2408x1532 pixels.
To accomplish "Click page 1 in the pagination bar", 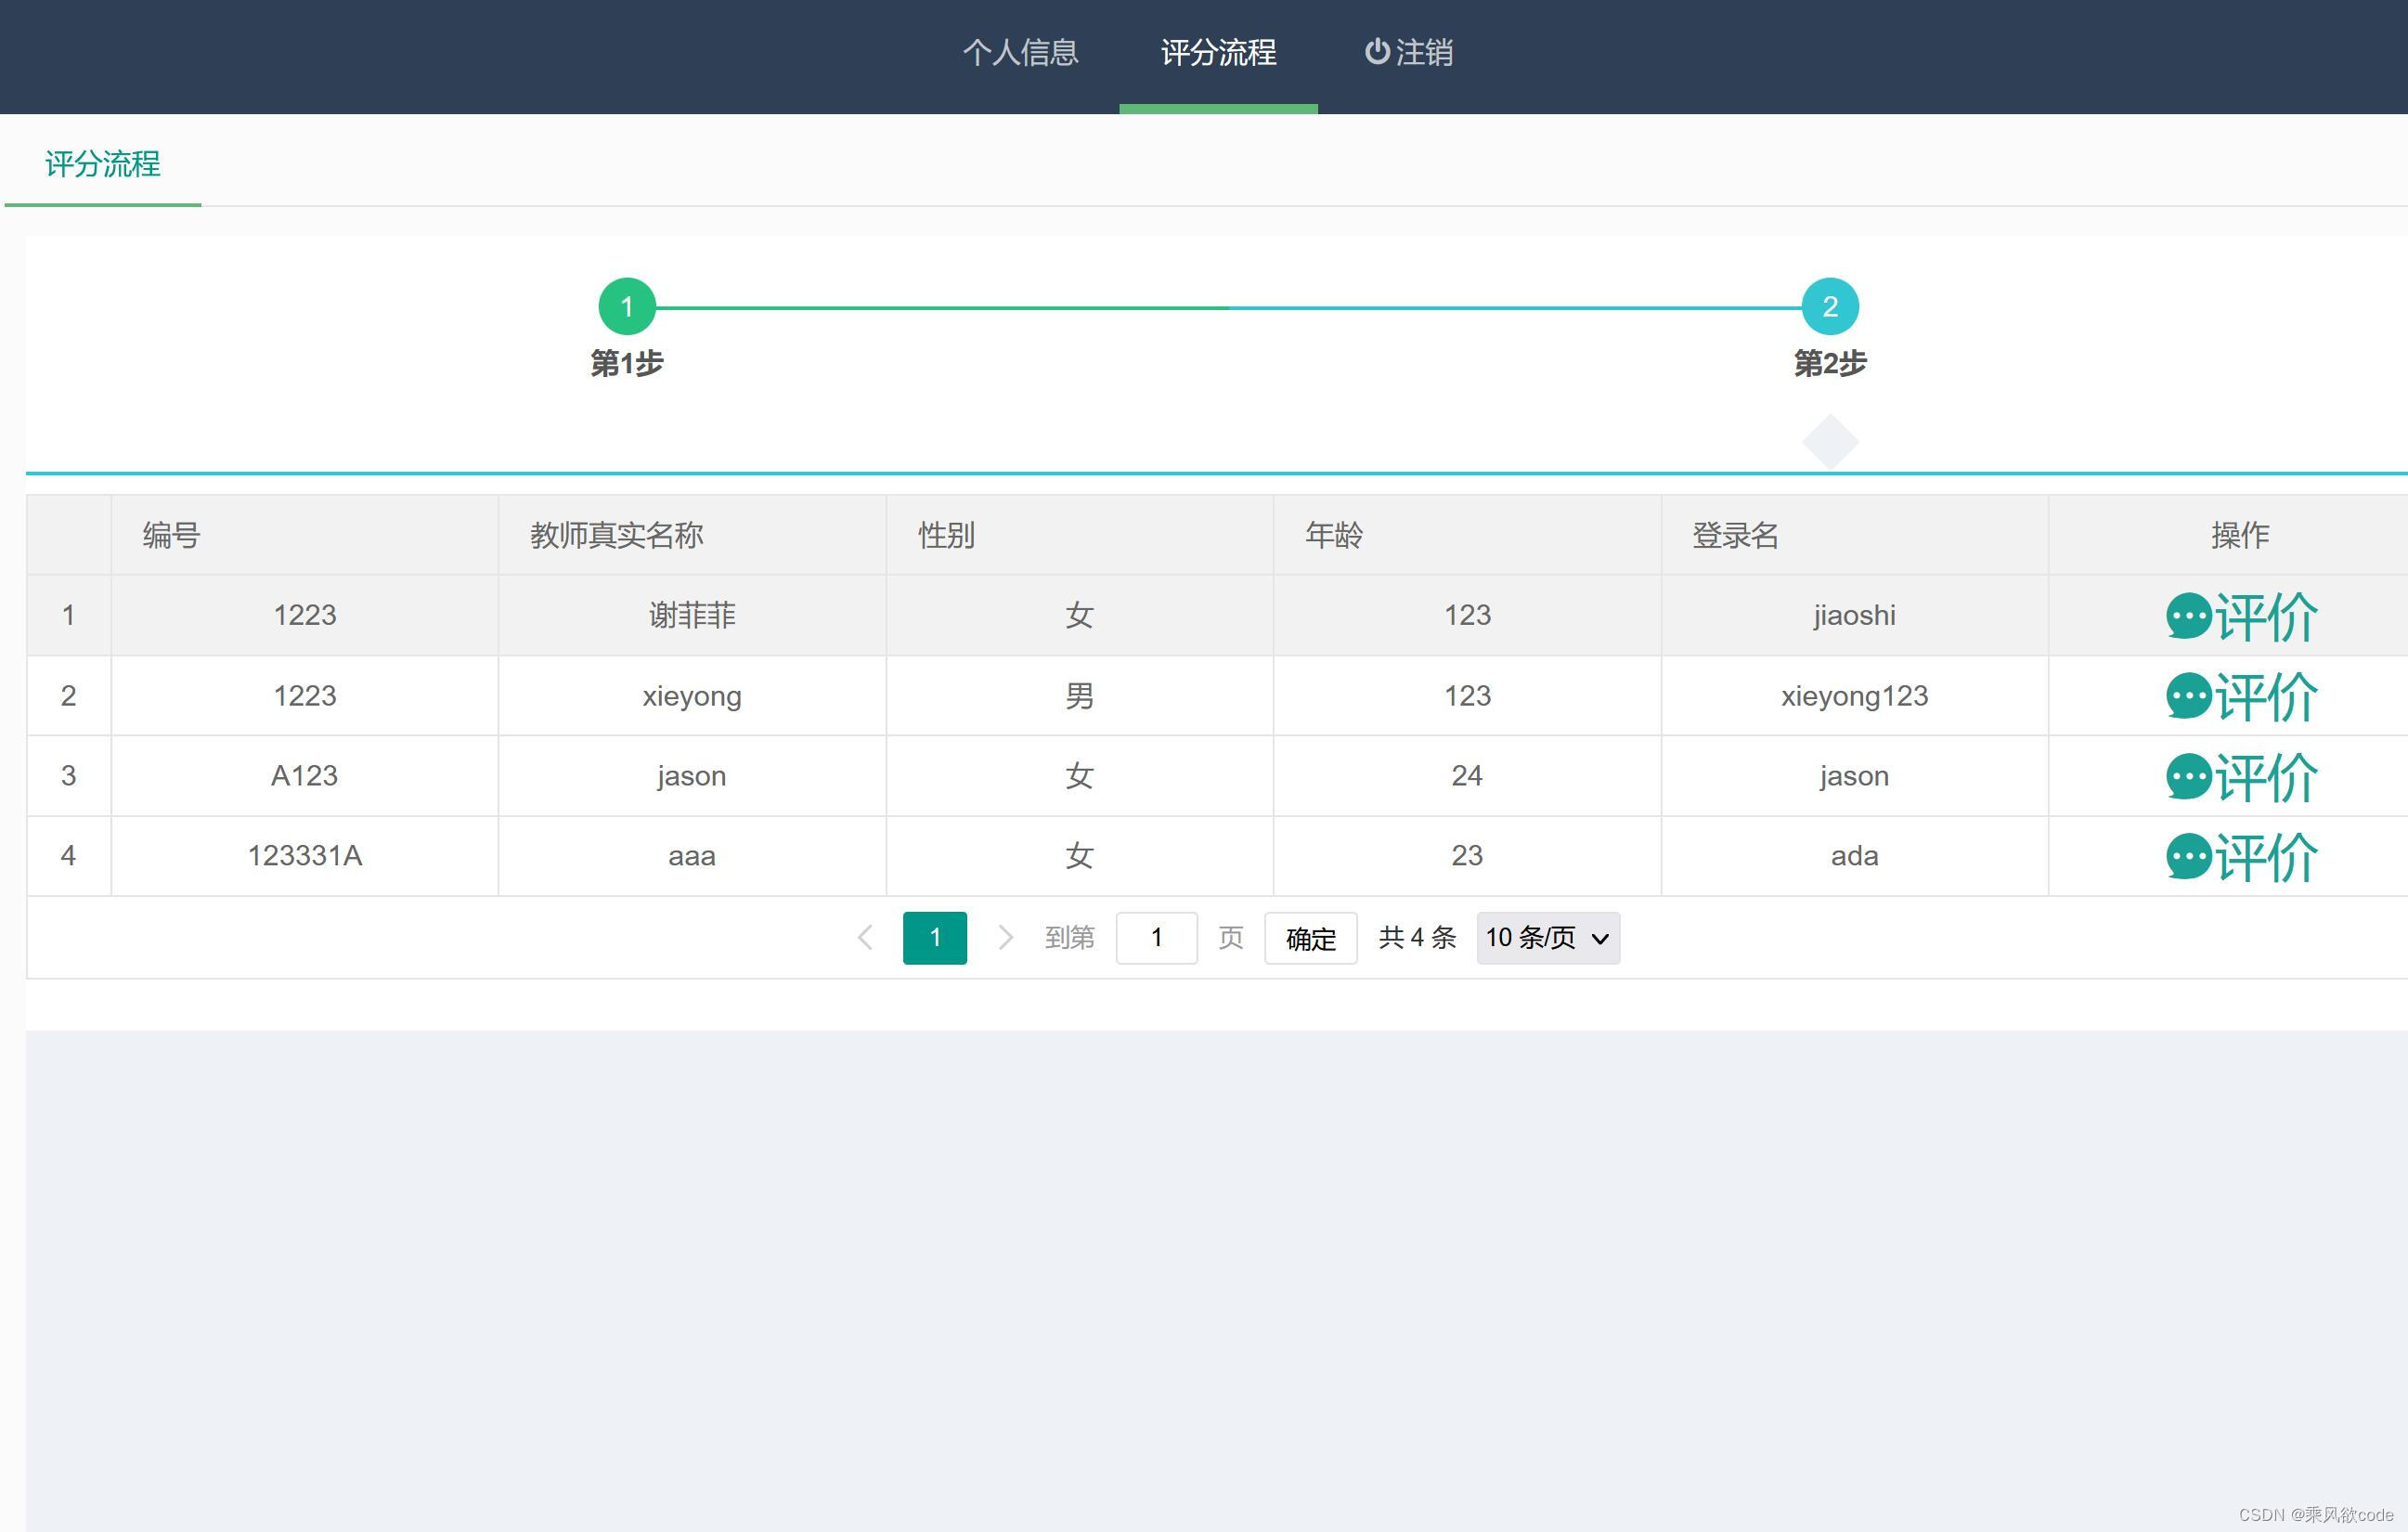I will click(934, 937).
